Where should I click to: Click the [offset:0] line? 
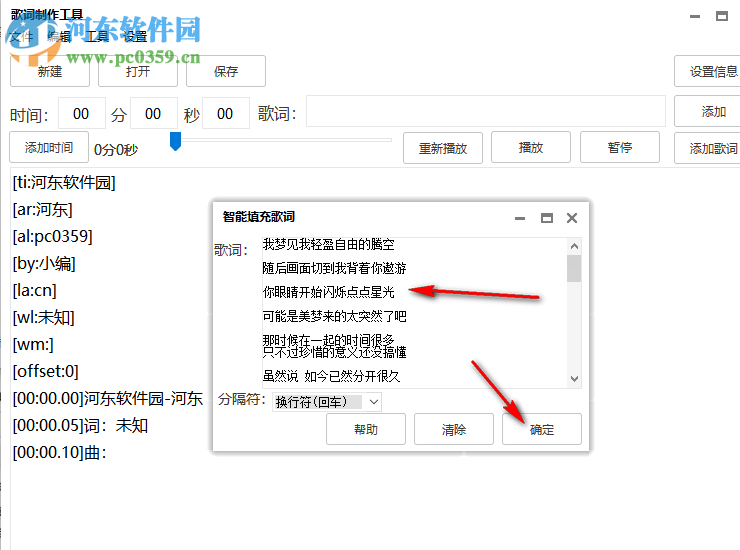(x=45, y=371)
